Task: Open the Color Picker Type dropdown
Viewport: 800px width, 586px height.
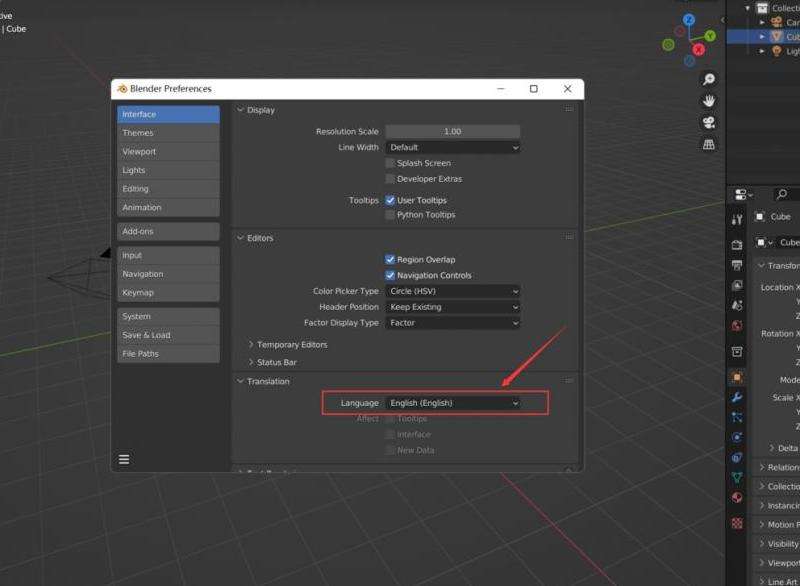Action: [453, 291]
